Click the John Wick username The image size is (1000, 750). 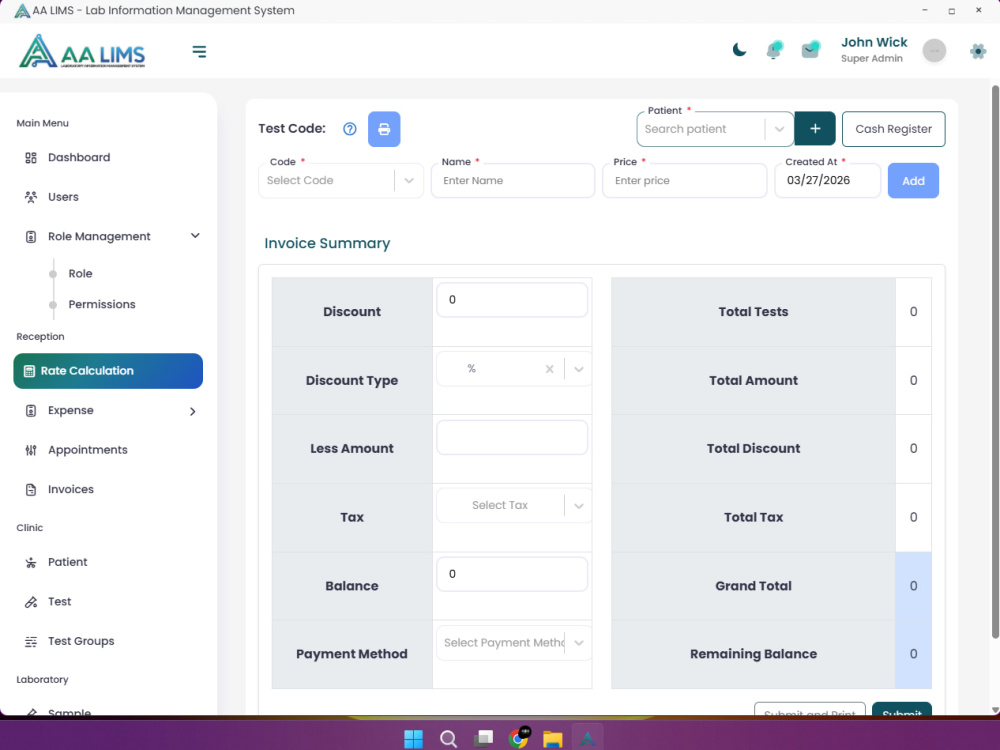874,42
